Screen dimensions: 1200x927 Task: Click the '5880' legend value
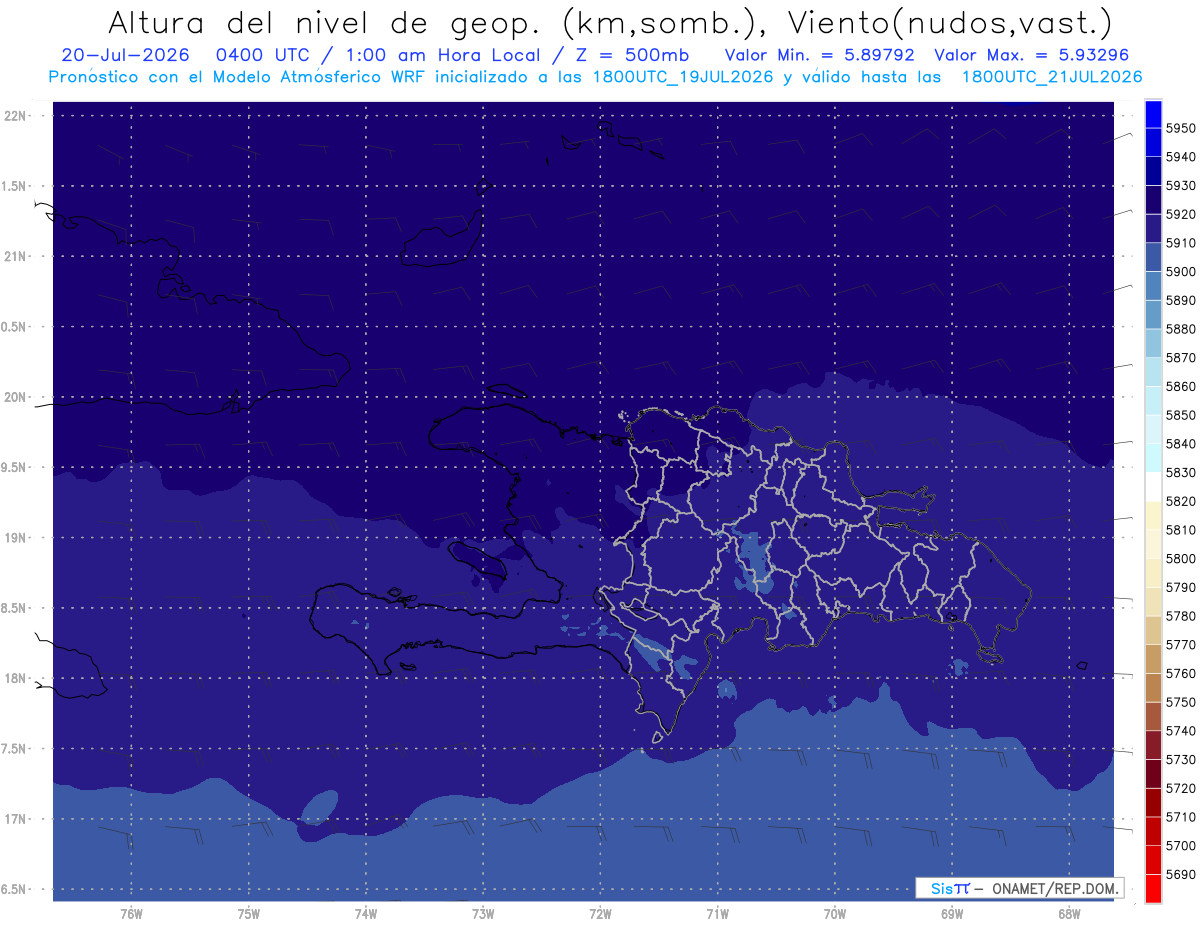(x=1181, y=329)
